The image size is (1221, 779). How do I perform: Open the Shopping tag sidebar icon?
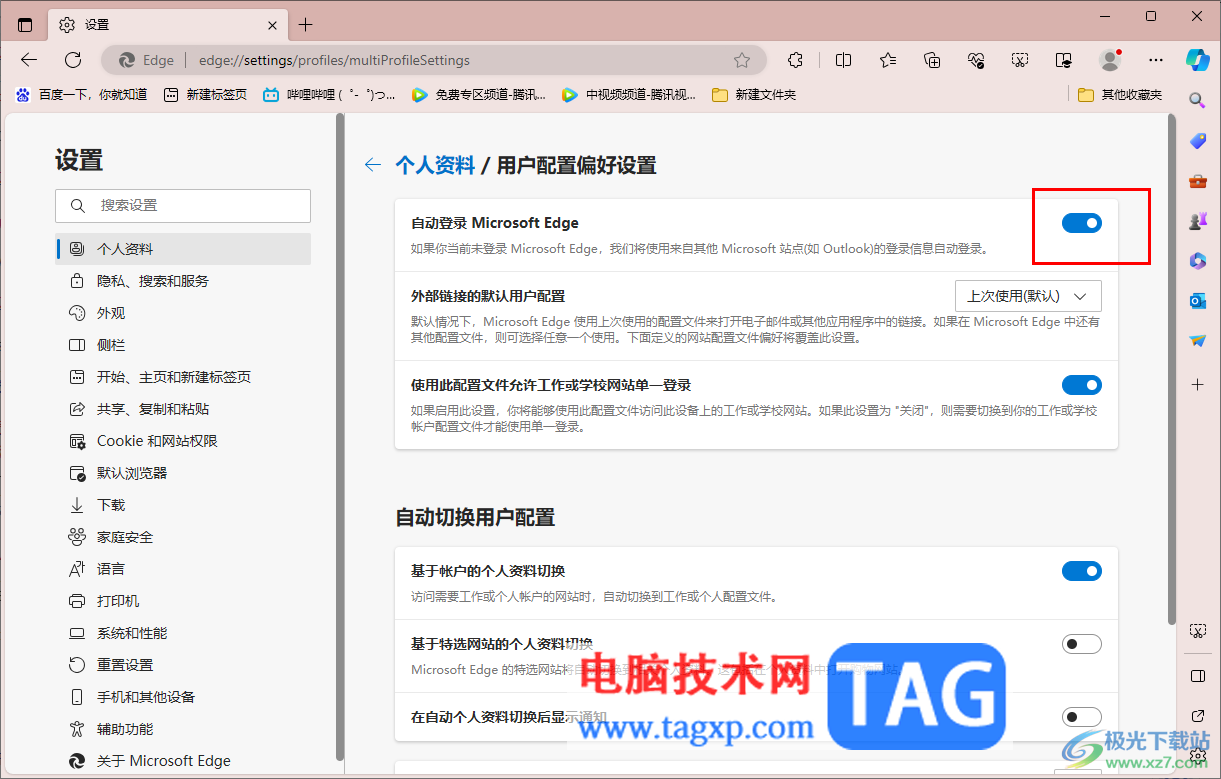[1197, 141]
